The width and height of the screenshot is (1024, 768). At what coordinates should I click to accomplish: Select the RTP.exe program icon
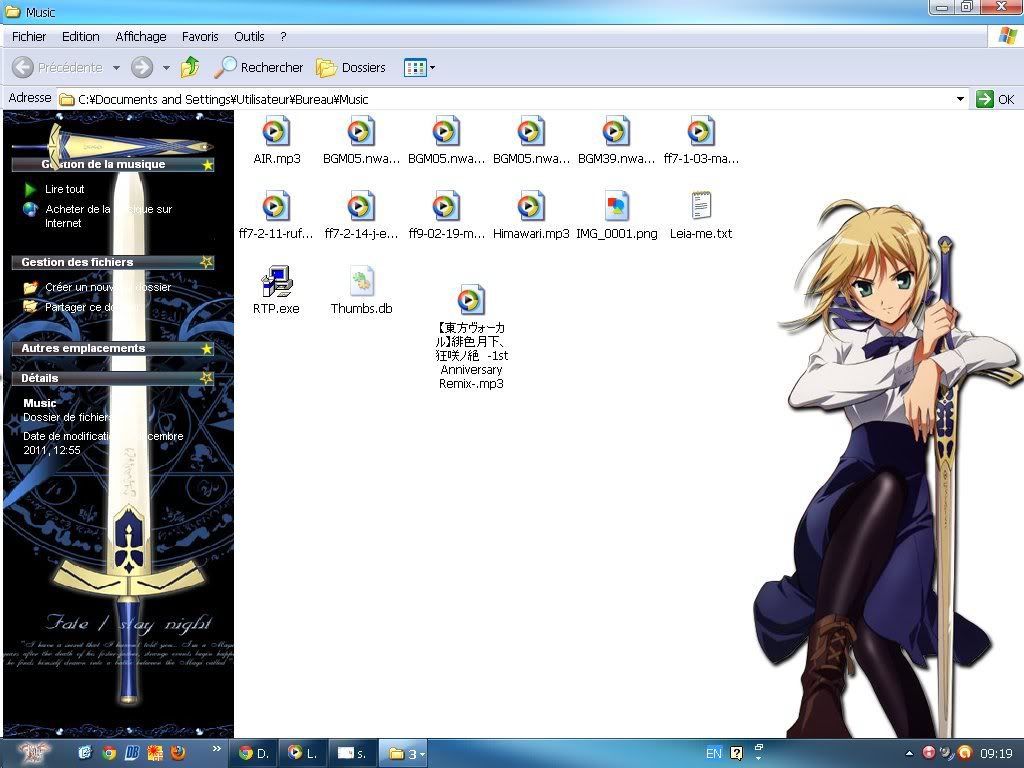(x=276, y=282)
